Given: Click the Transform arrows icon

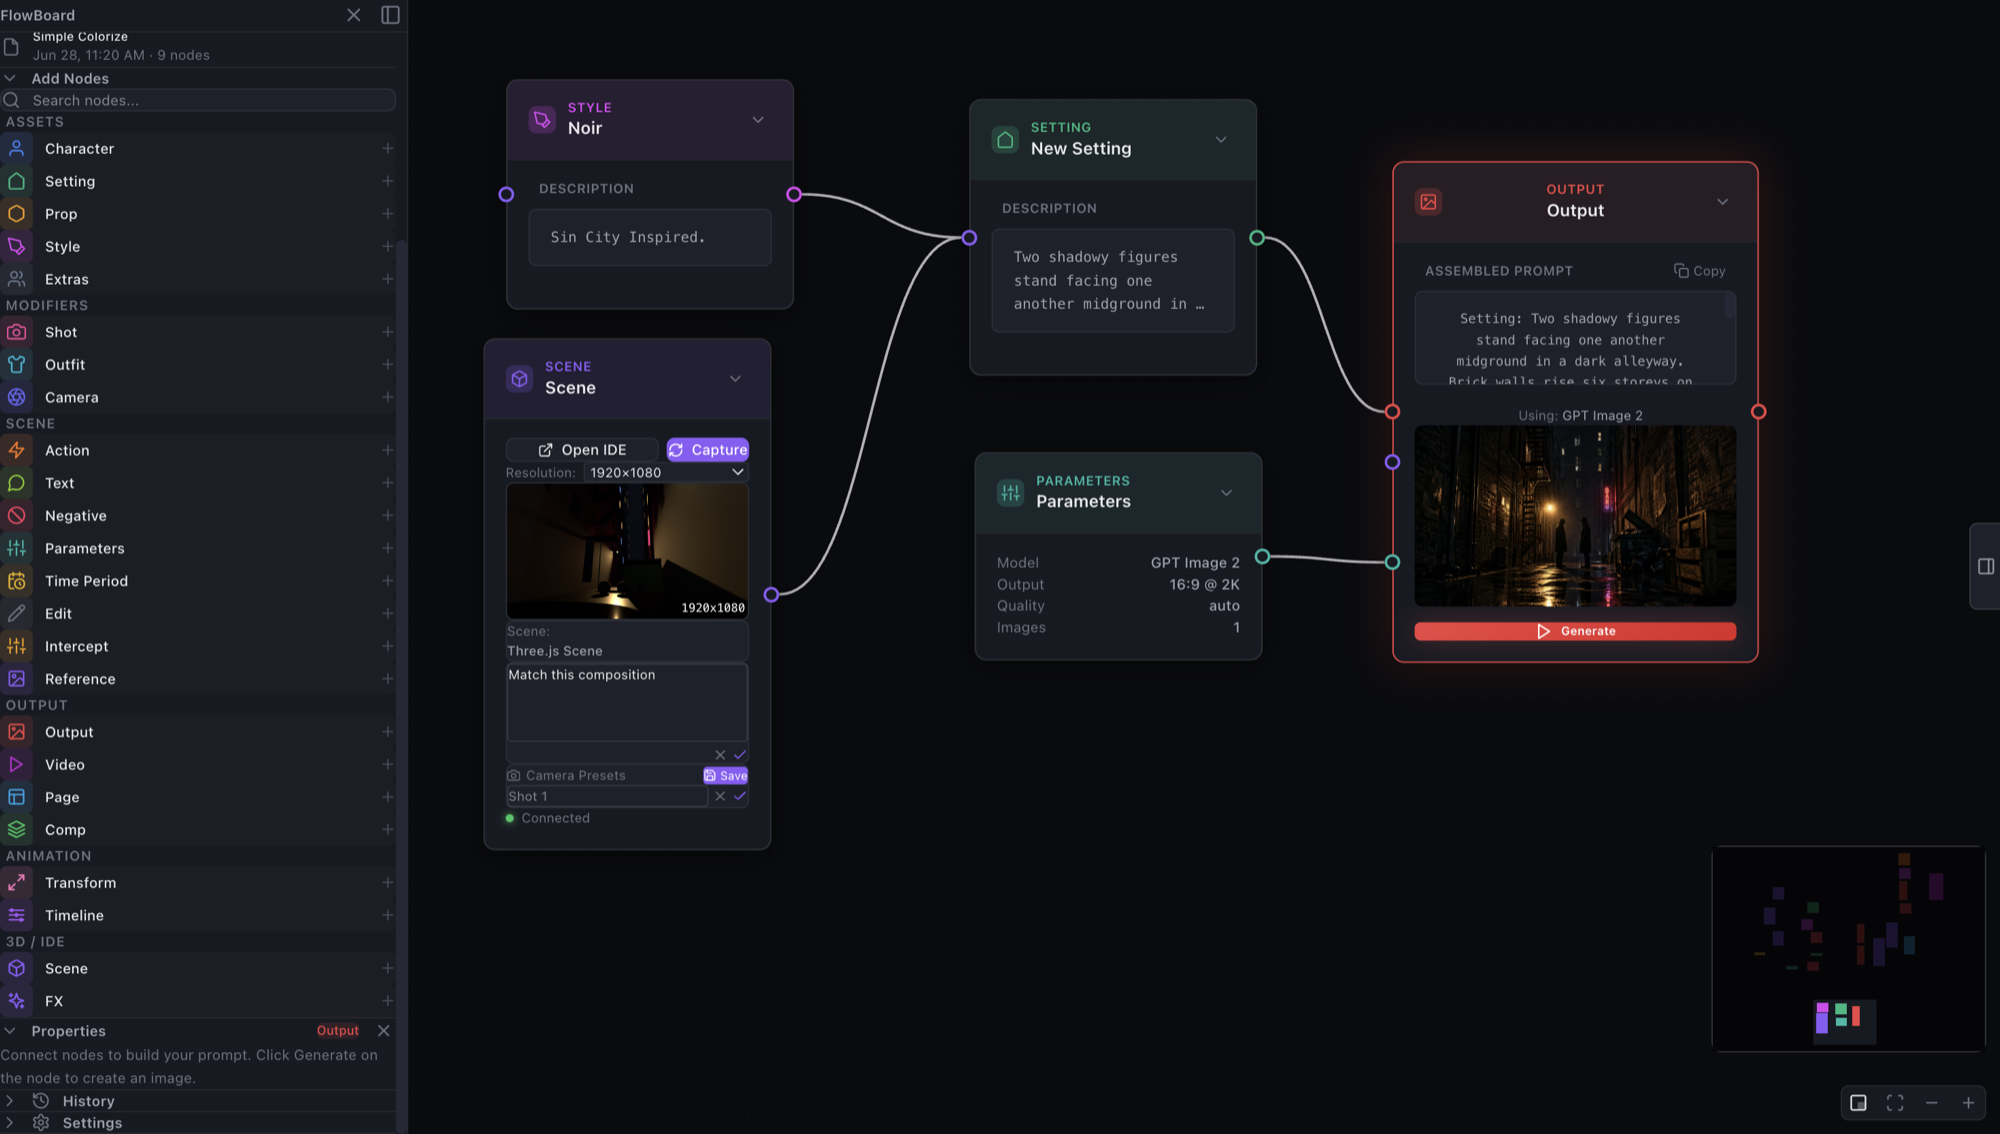Looking at the screenshot, I should [x=17, y=883].
